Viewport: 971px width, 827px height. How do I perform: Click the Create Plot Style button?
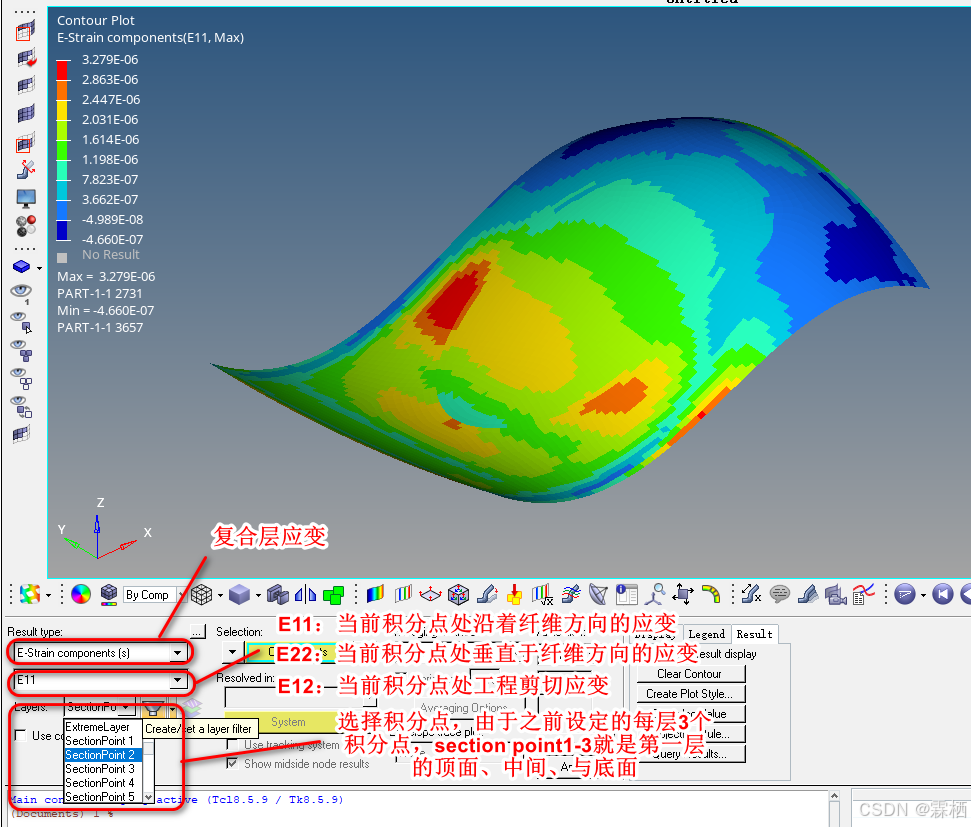[690, 694]
